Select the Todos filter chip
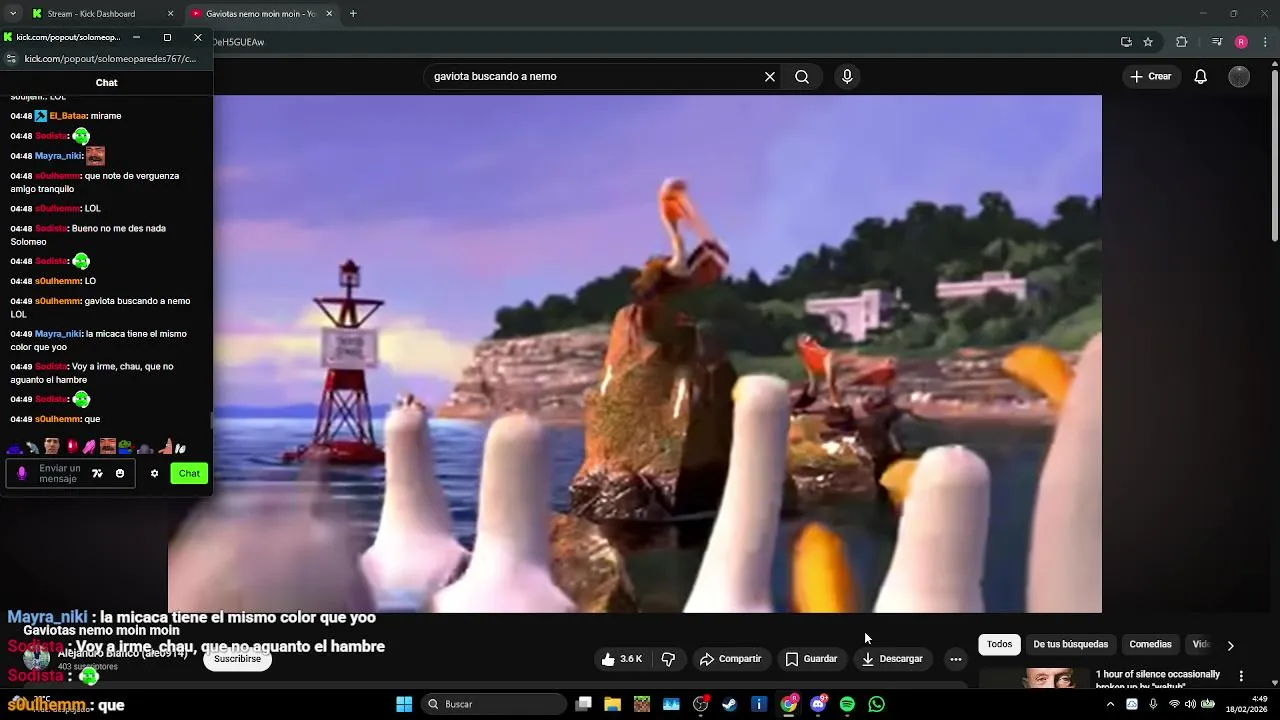The height and width of the screenshot is (720, 1280). pos(1000,645)
